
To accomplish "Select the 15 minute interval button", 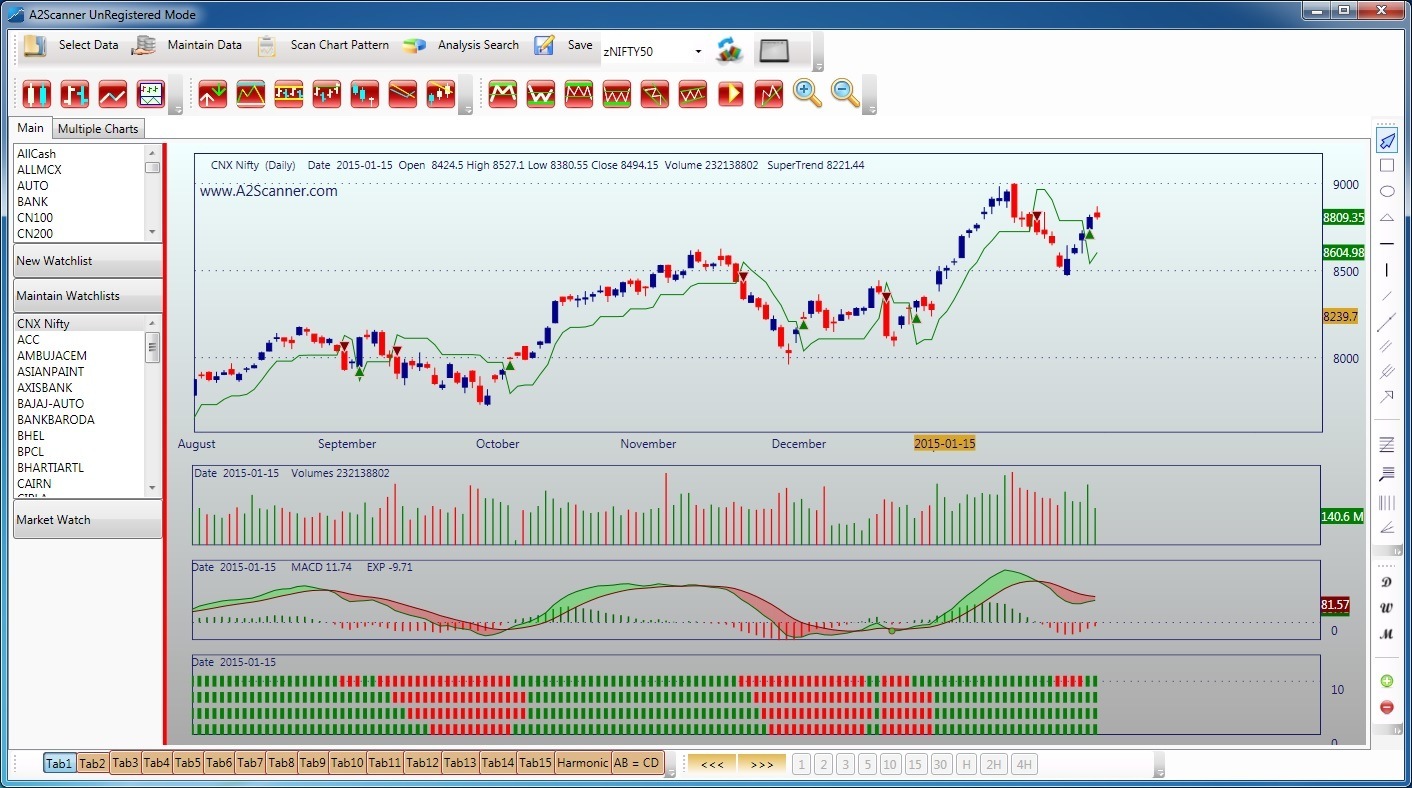I will point(915,765).
